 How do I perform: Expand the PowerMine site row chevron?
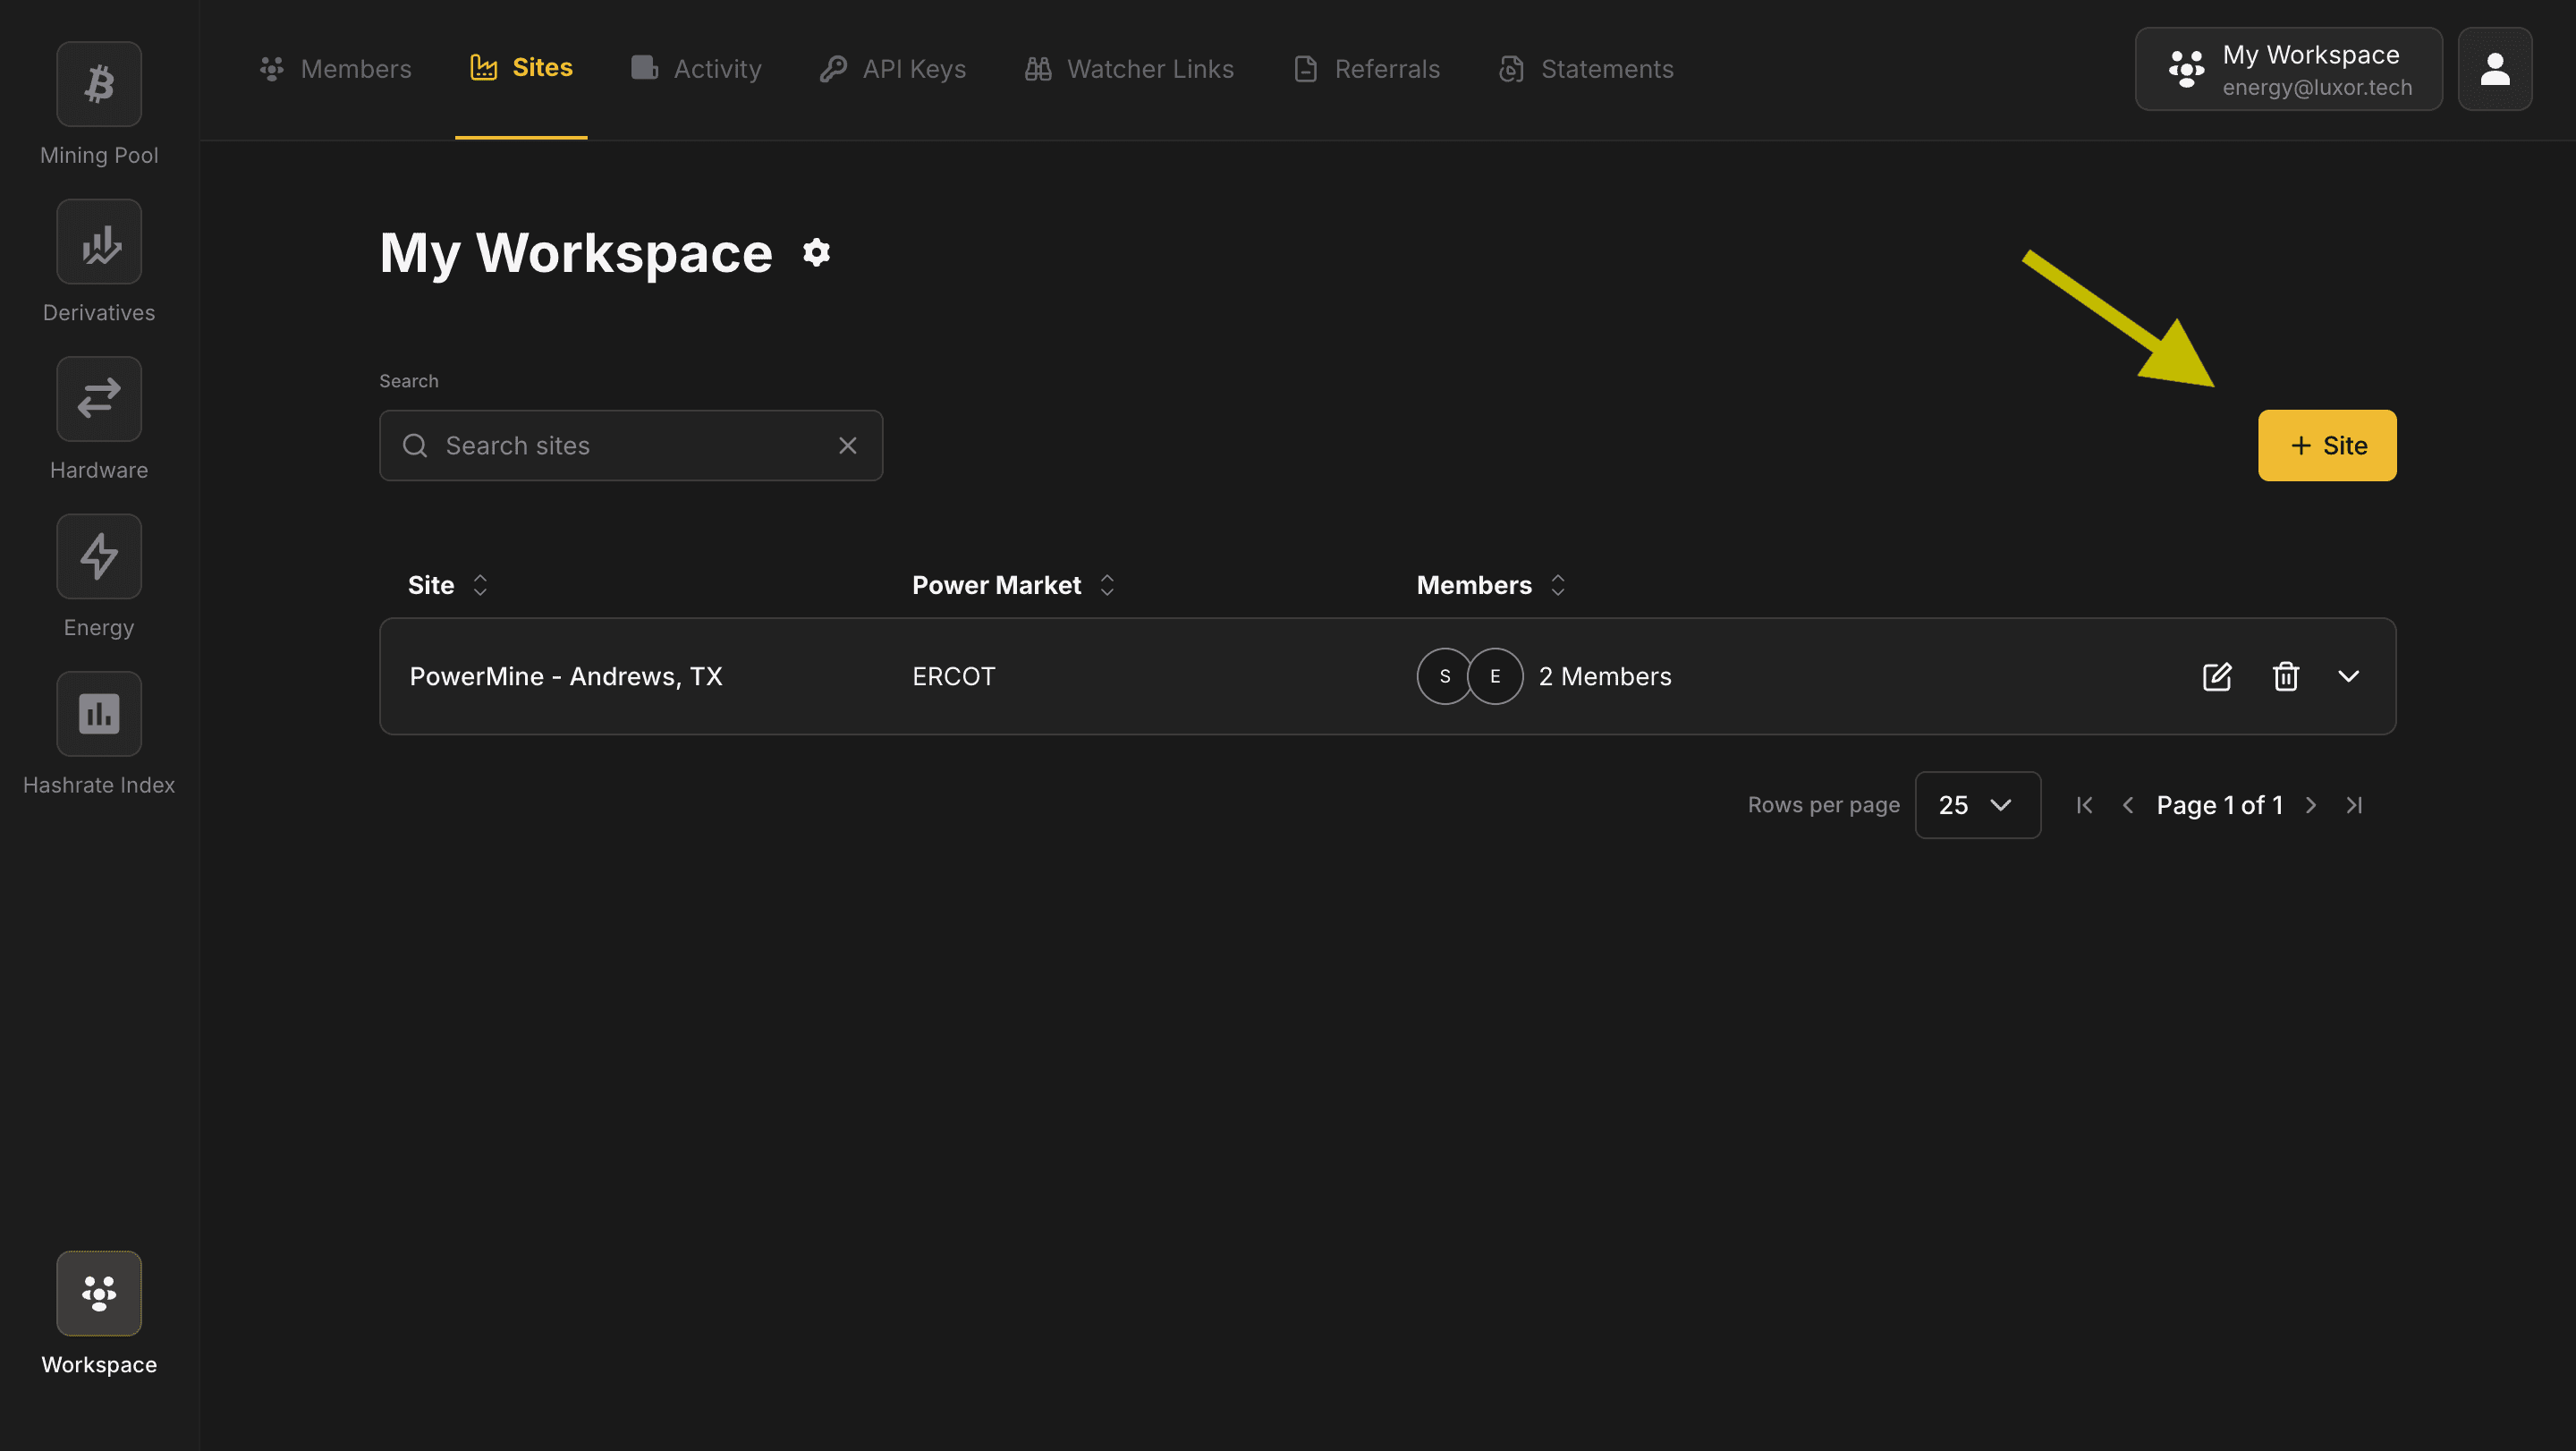[x=2348, y=677]
